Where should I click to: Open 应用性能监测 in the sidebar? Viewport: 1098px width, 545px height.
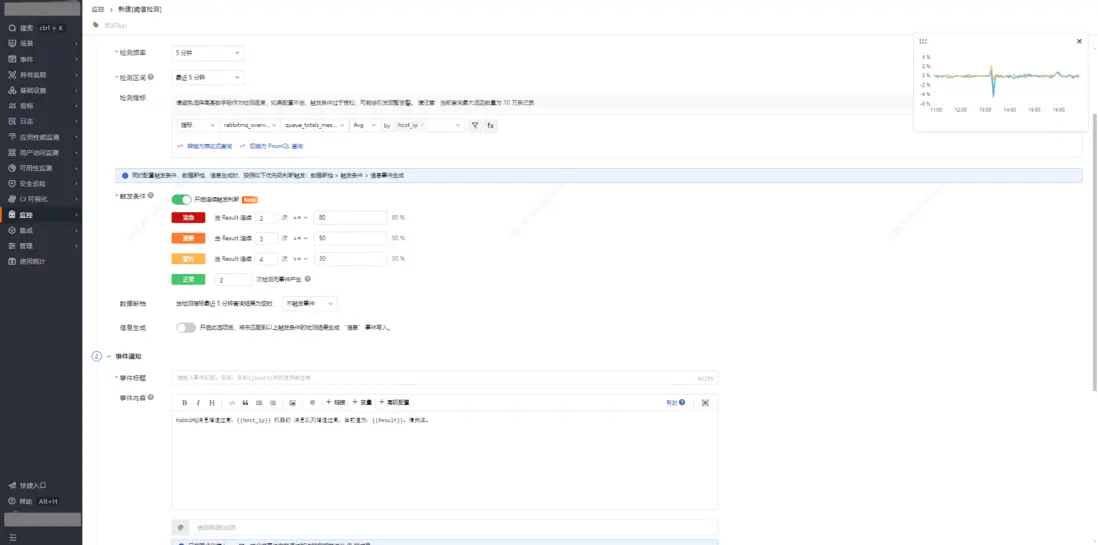(x=41, y=137)
